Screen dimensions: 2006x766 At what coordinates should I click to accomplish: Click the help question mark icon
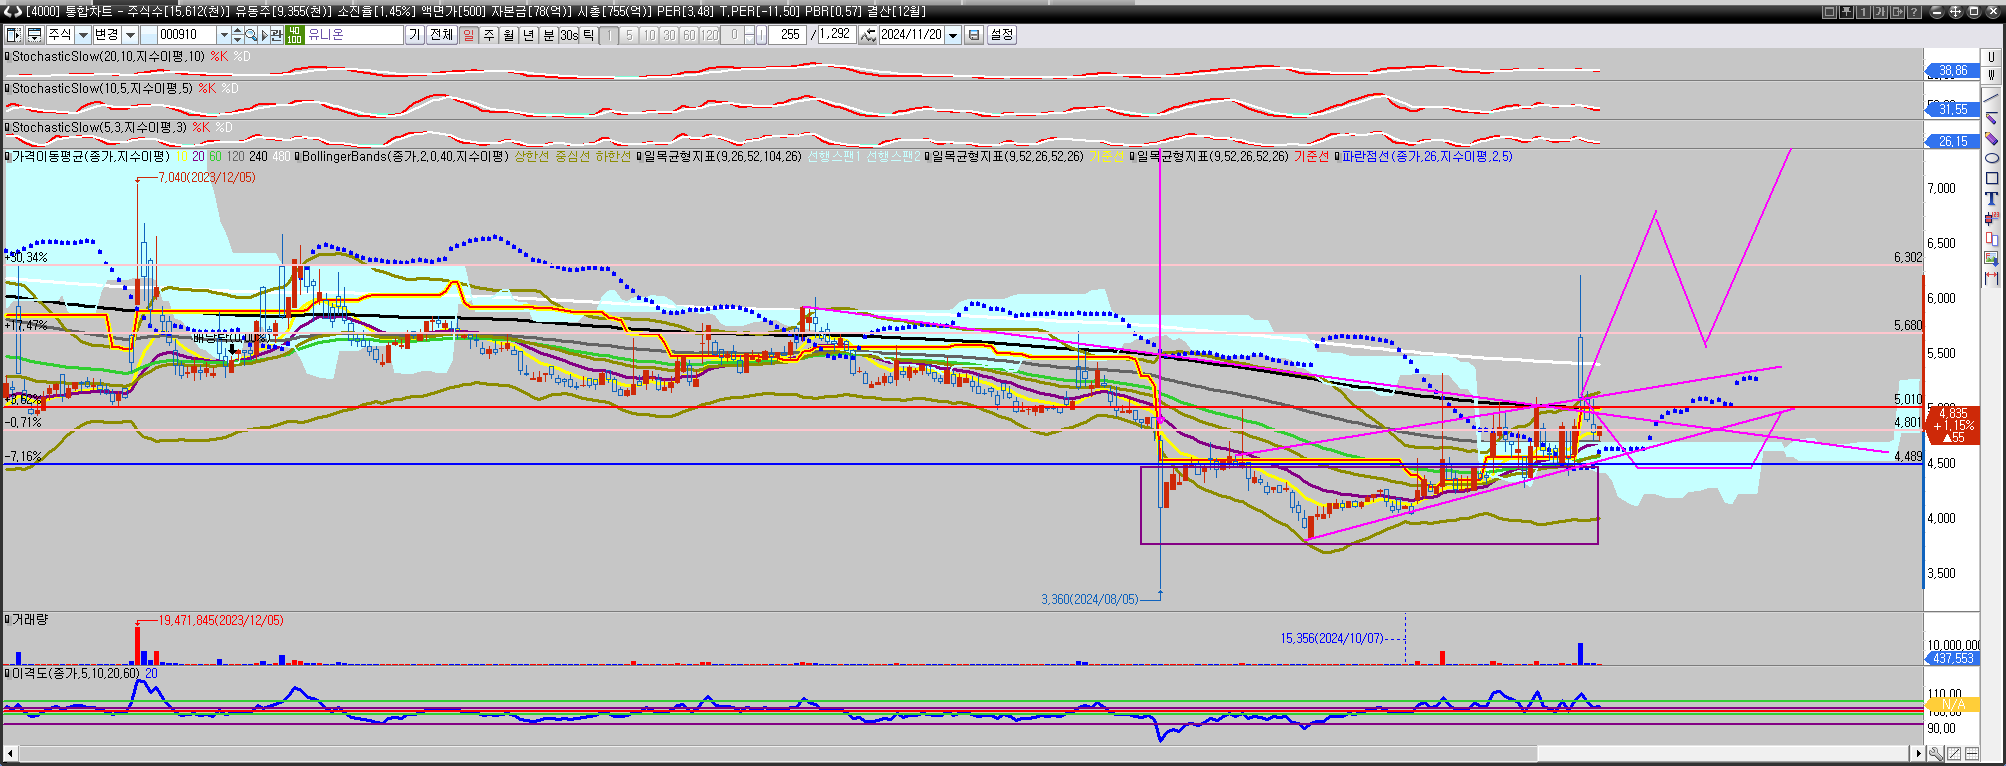click(1914, 12)
